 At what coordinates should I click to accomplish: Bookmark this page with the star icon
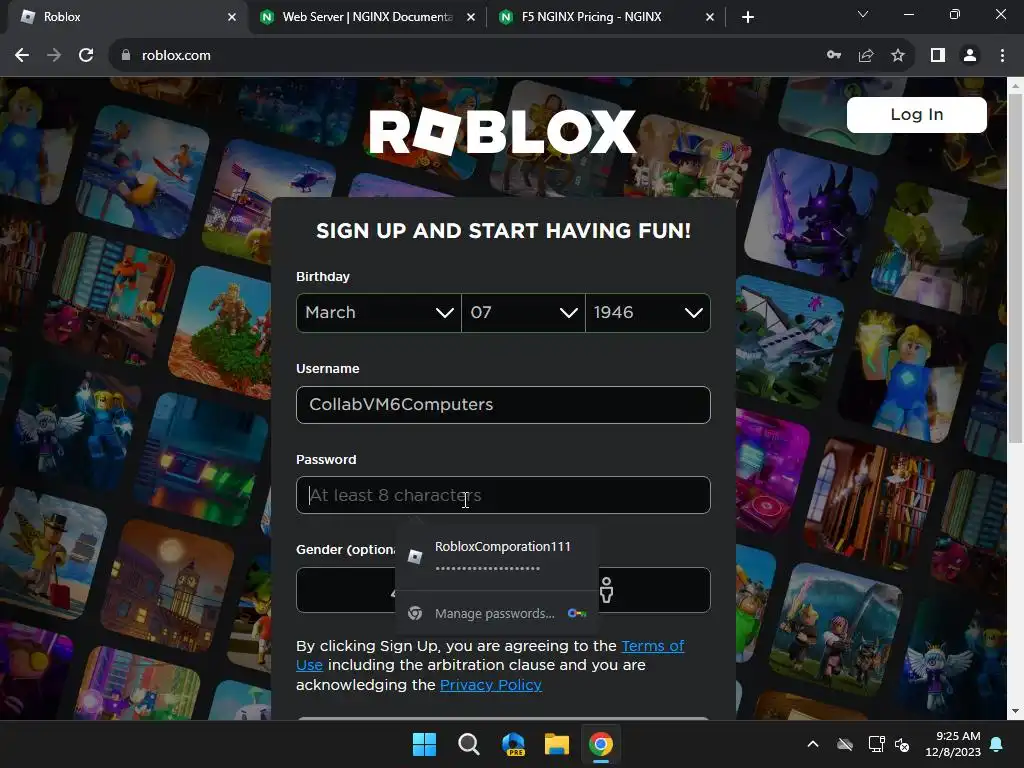tap(898, 56)
